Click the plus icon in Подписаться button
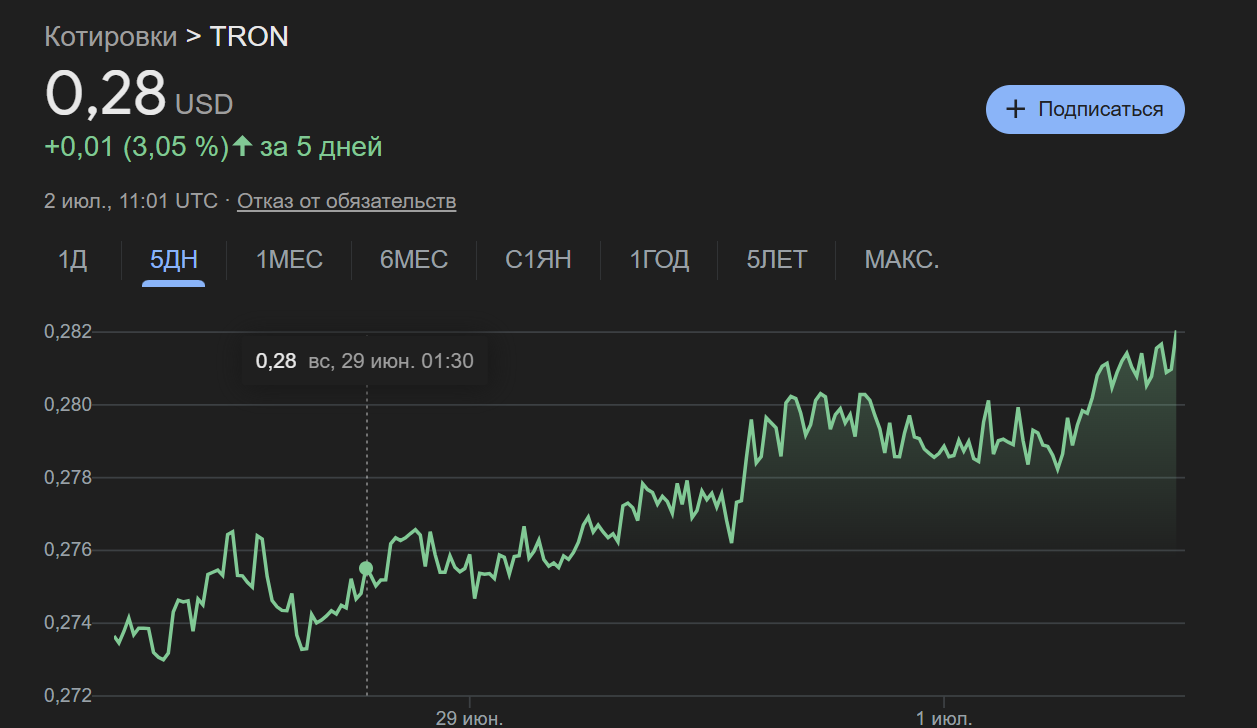1257x728 pixels. (1016, 109)
